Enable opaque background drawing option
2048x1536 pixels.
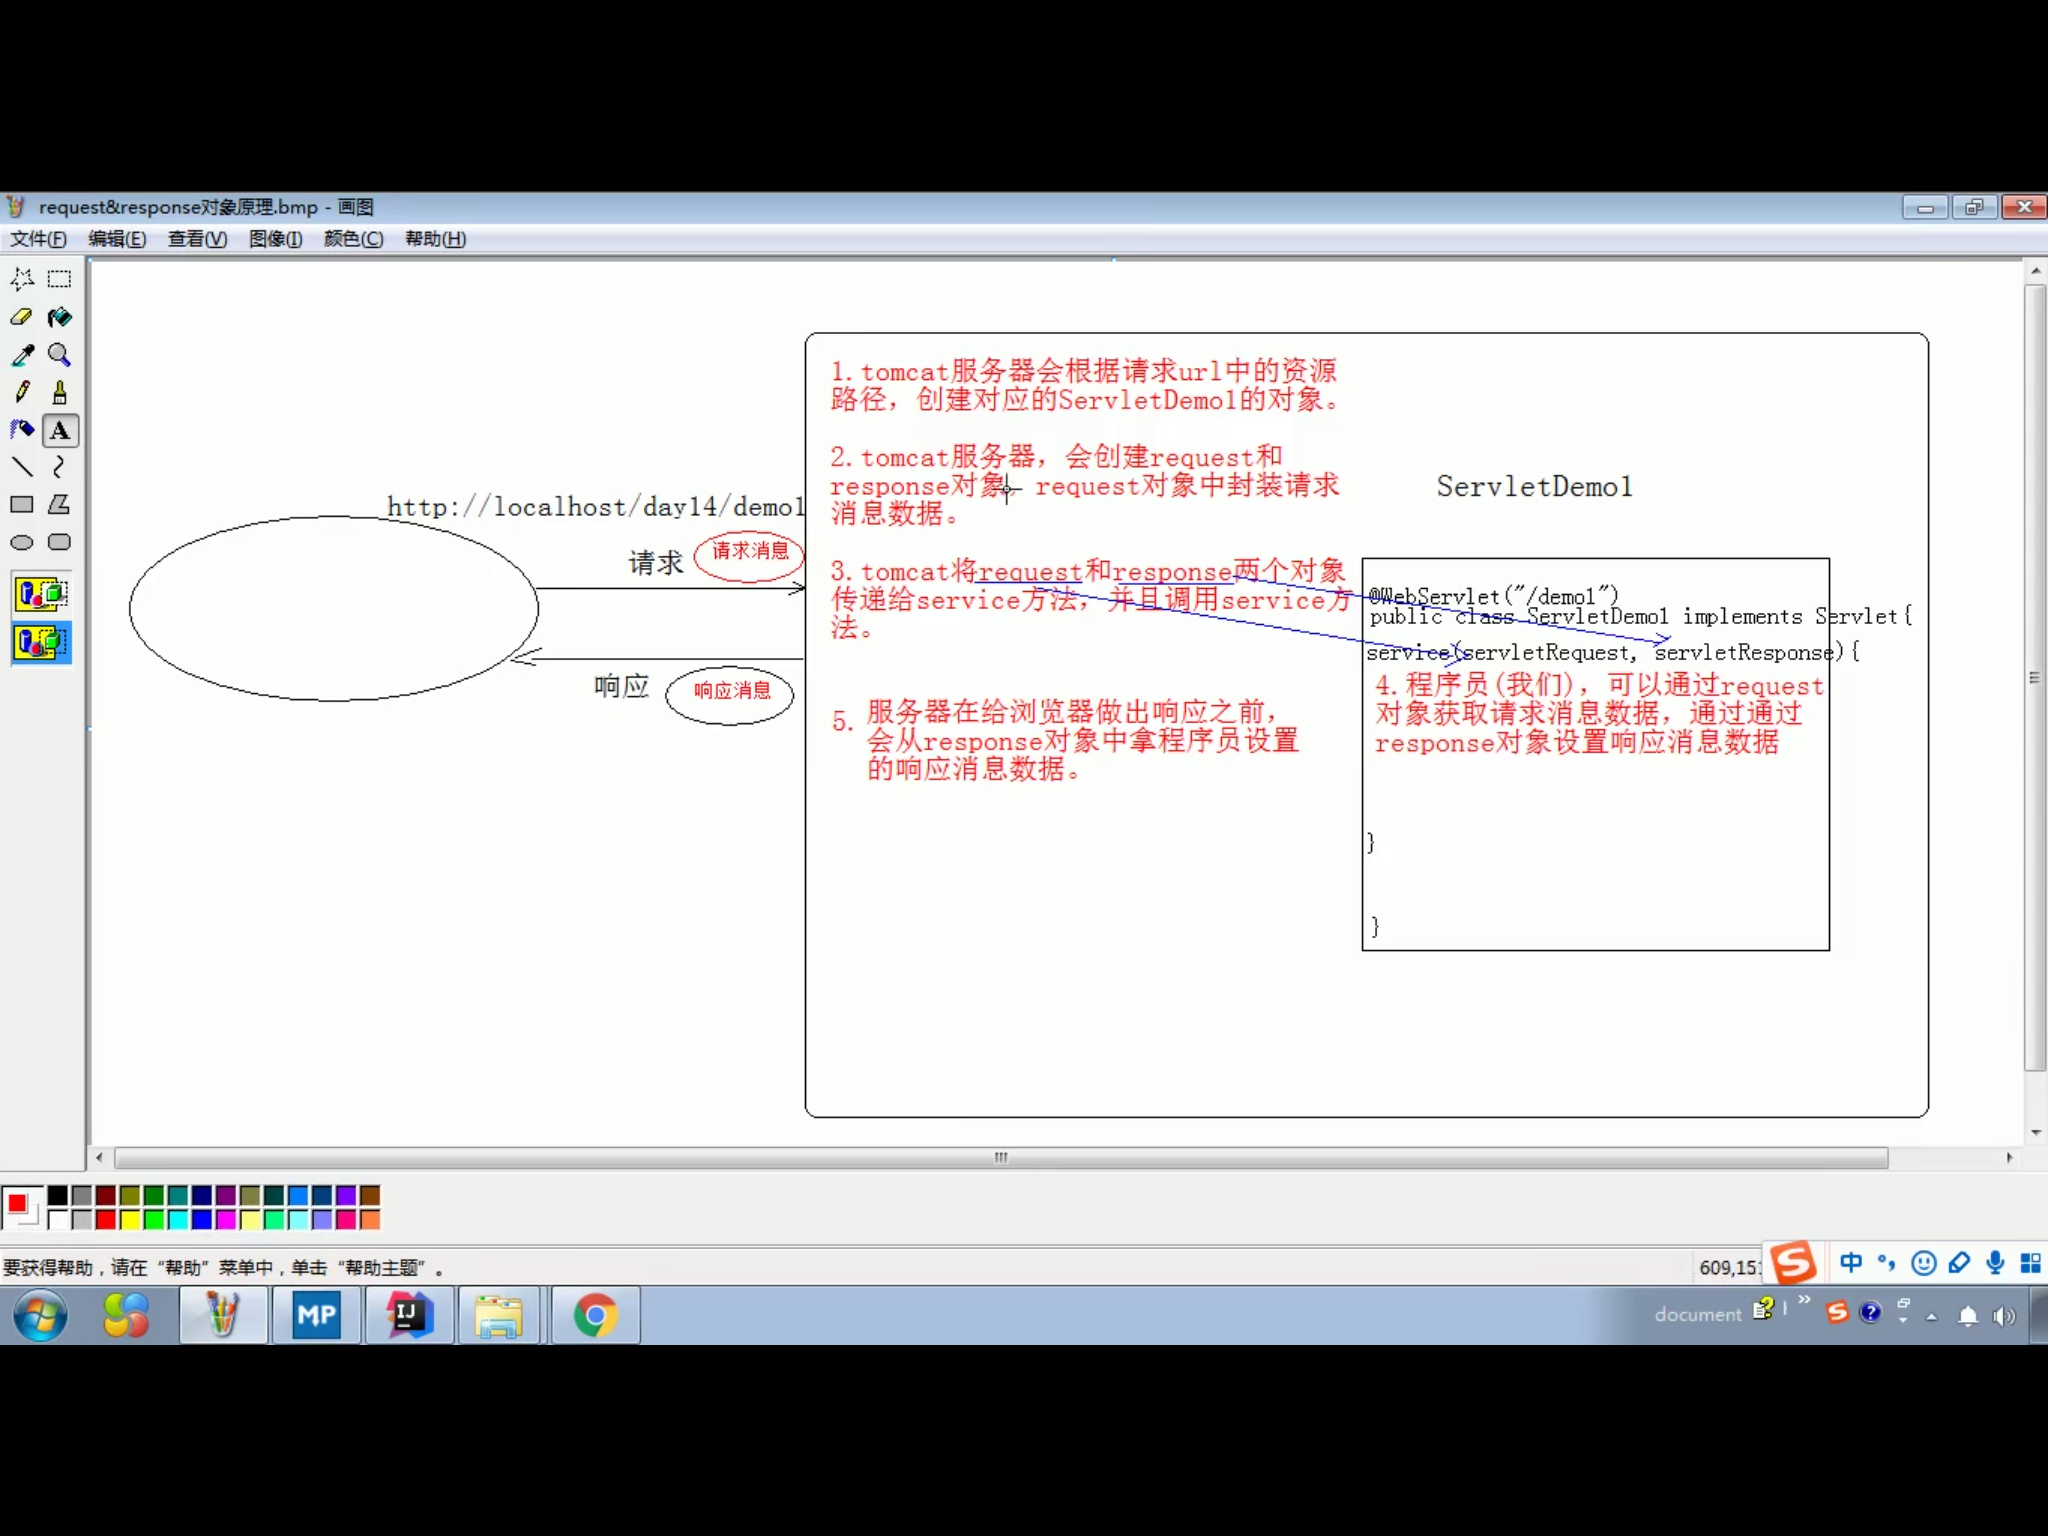click(x=41, y=594)
